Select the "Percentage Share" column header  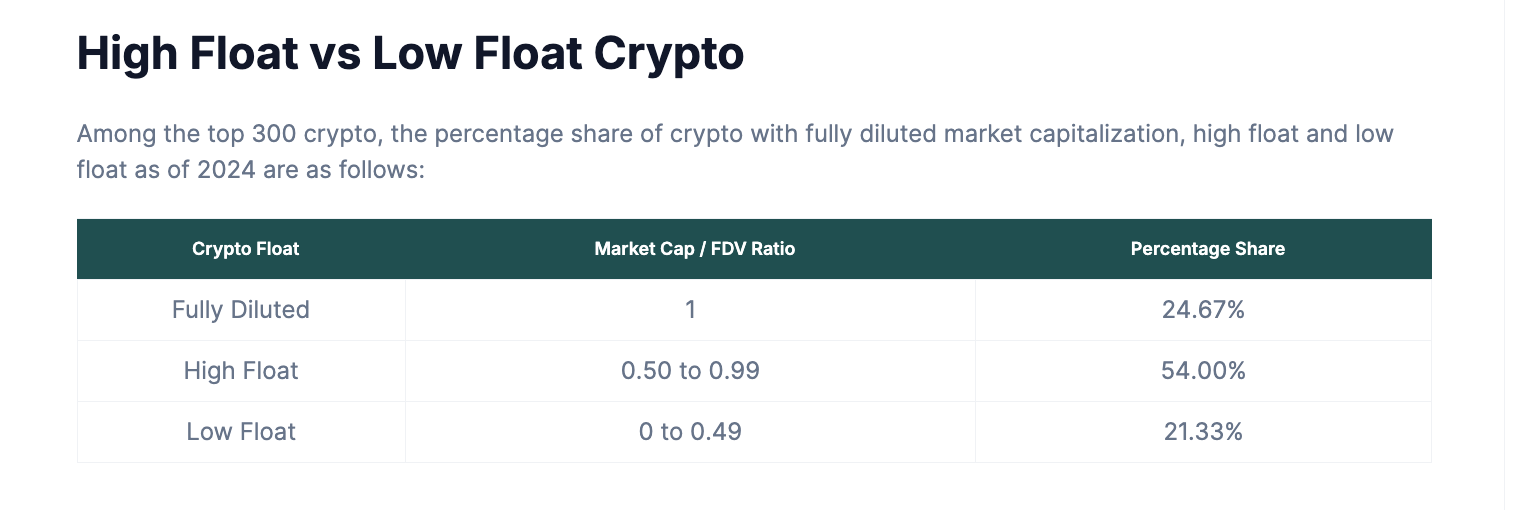pos(1207,249)
